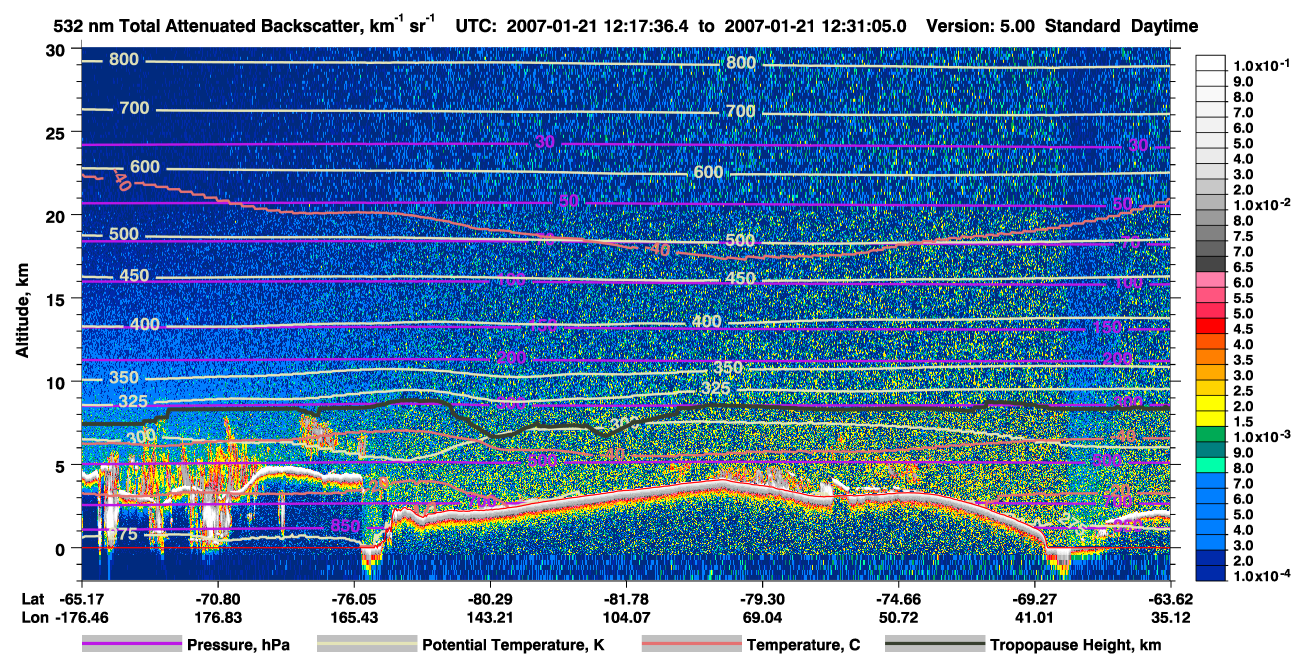Viewport: 1300px width, 667px height.
Task: Click latitude value '-81.78'
Action: click(x=626, y=599)
